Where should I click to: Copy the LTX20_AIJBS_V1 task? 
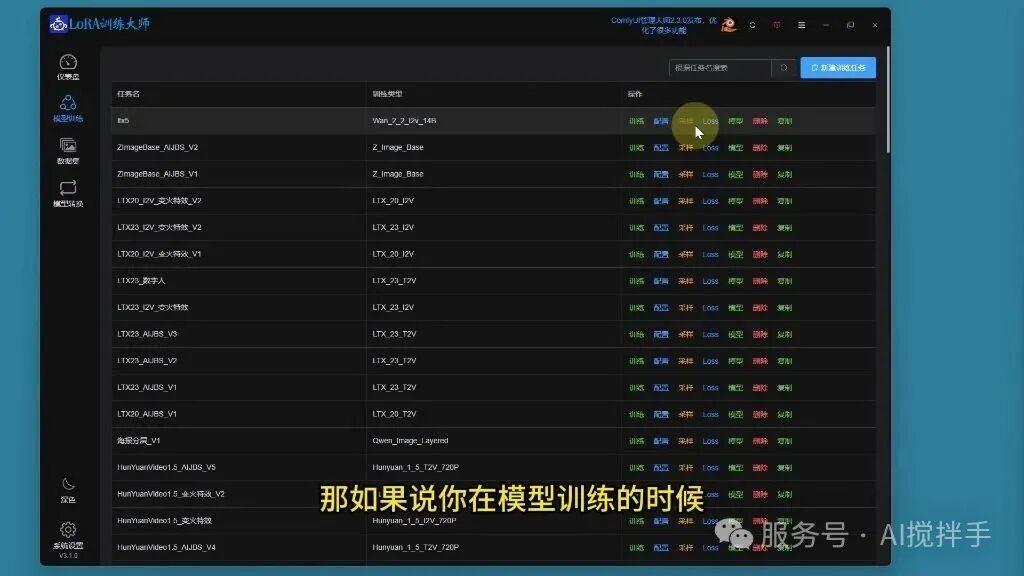784,415
